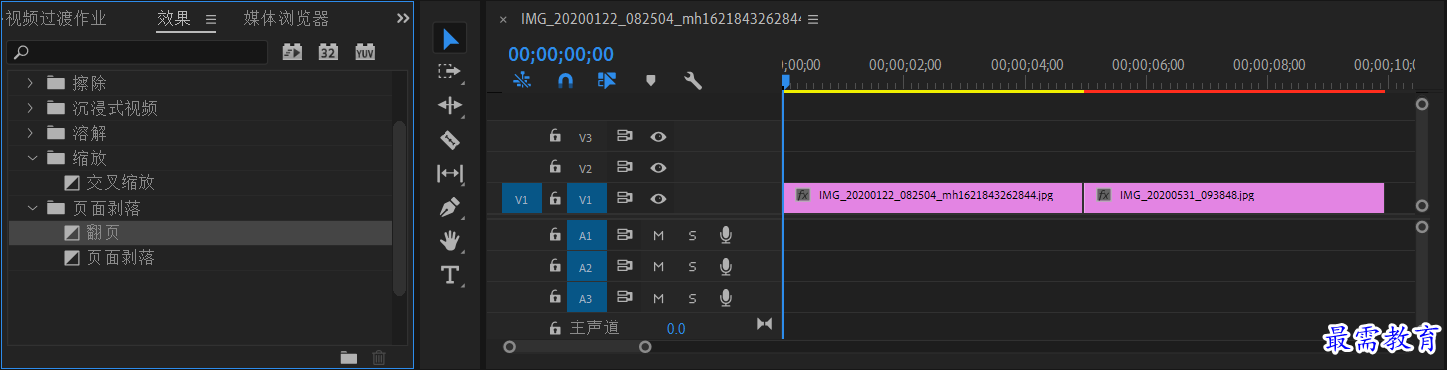Open panel overflow double-arrow menu
Viewport: 1447px width, 370px height.
403,18
